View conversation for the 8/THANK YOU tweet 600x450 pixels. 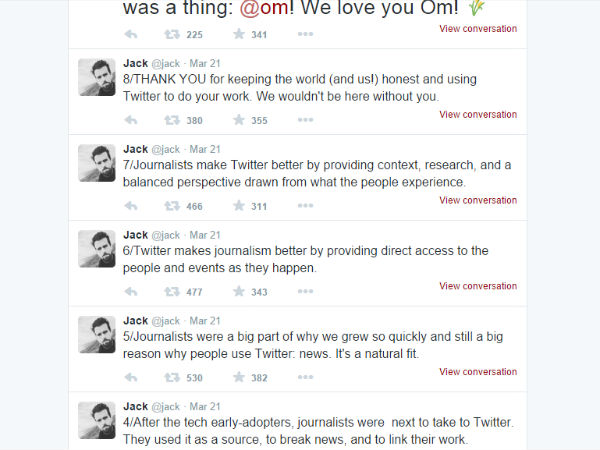pyautogui.click(x=478, y=114)
